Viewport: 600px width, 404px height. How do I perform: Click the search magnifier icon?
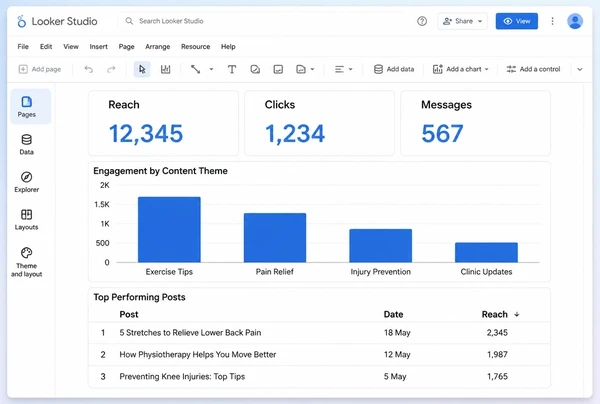tap(129, 21)
